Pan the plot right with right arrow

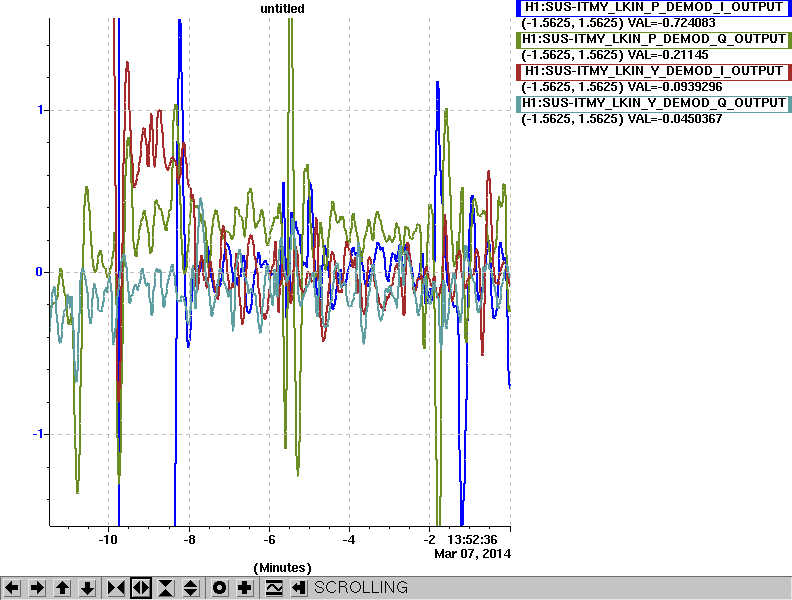[37, 588]
